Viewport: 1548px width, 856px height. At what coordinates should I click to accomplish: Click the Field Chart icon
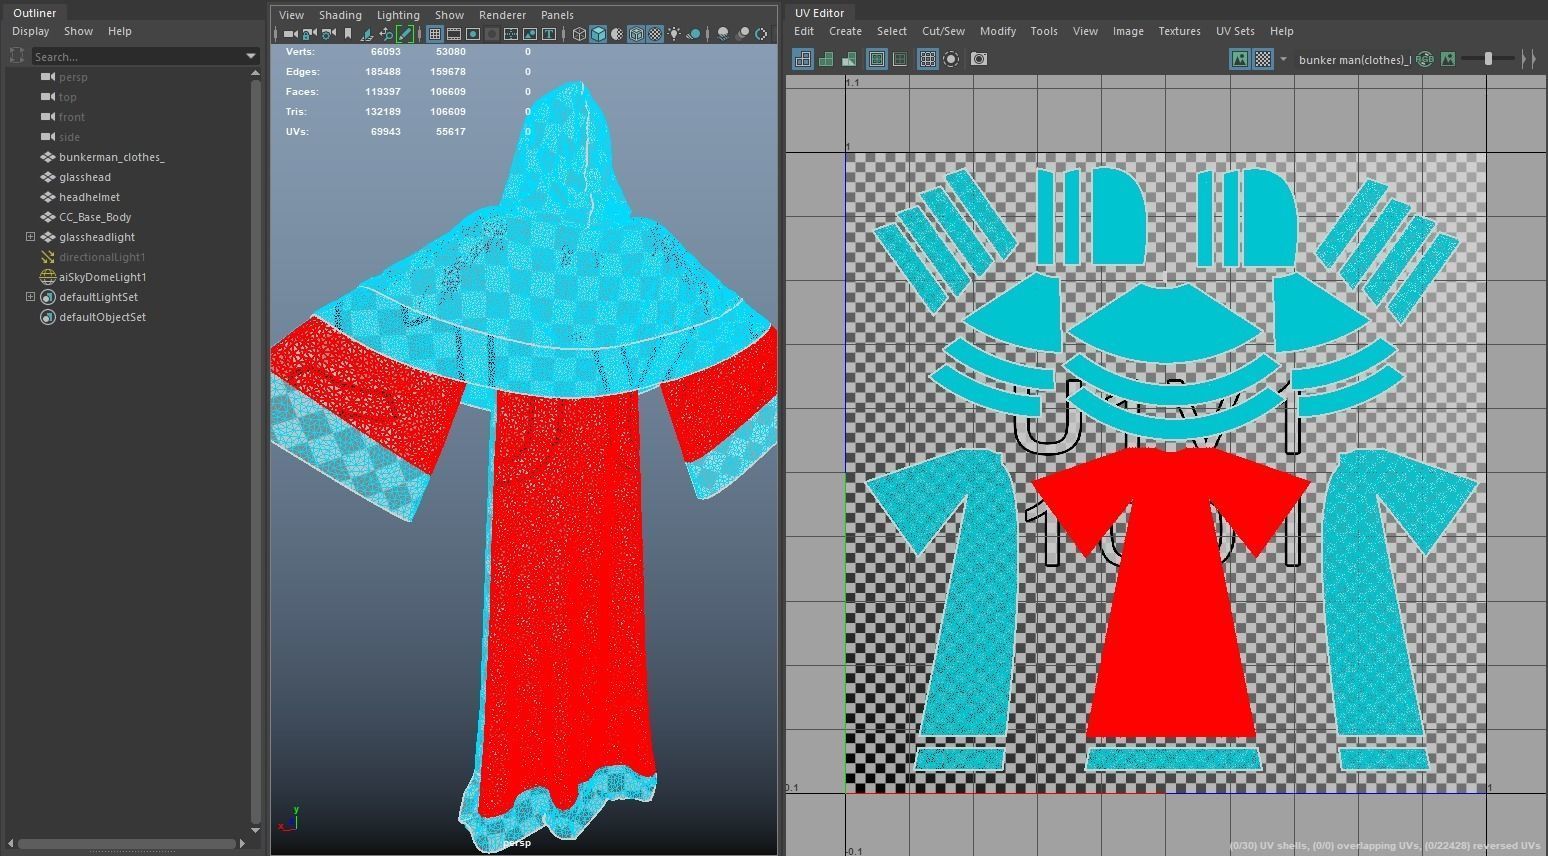pyautogui.click(x=511, y=34)
